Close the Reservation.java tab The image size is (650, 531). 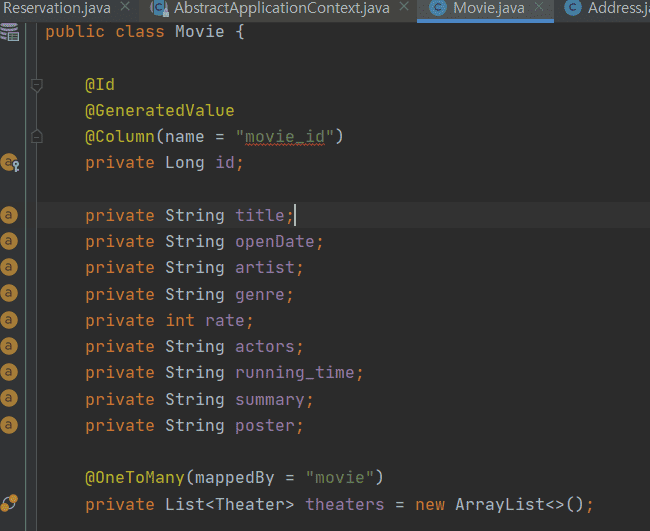tap(125, 8)
